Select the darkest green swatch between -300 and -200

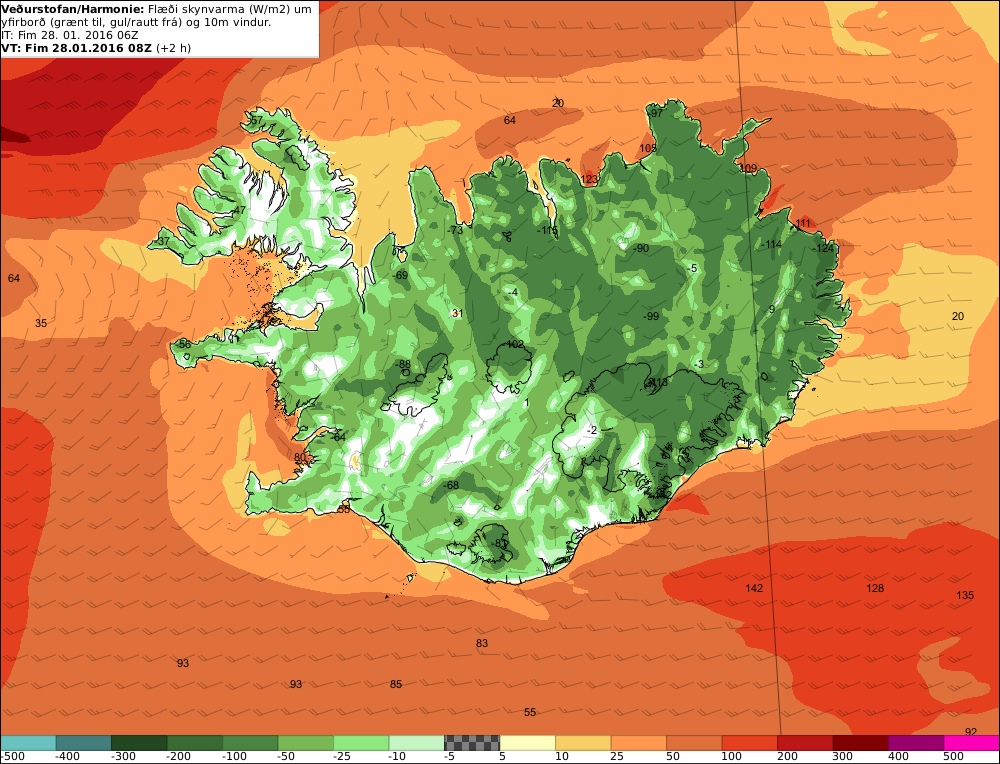point(139,743)
